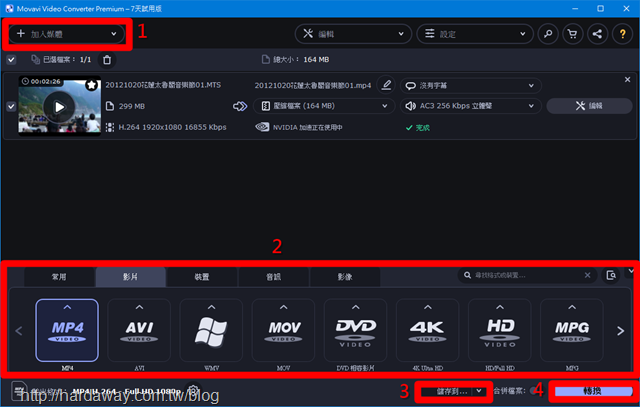Image resolution: width=640 pixels, height=407 pixels.
Task: Select the MOV video format icon
Action: (284, 330)
